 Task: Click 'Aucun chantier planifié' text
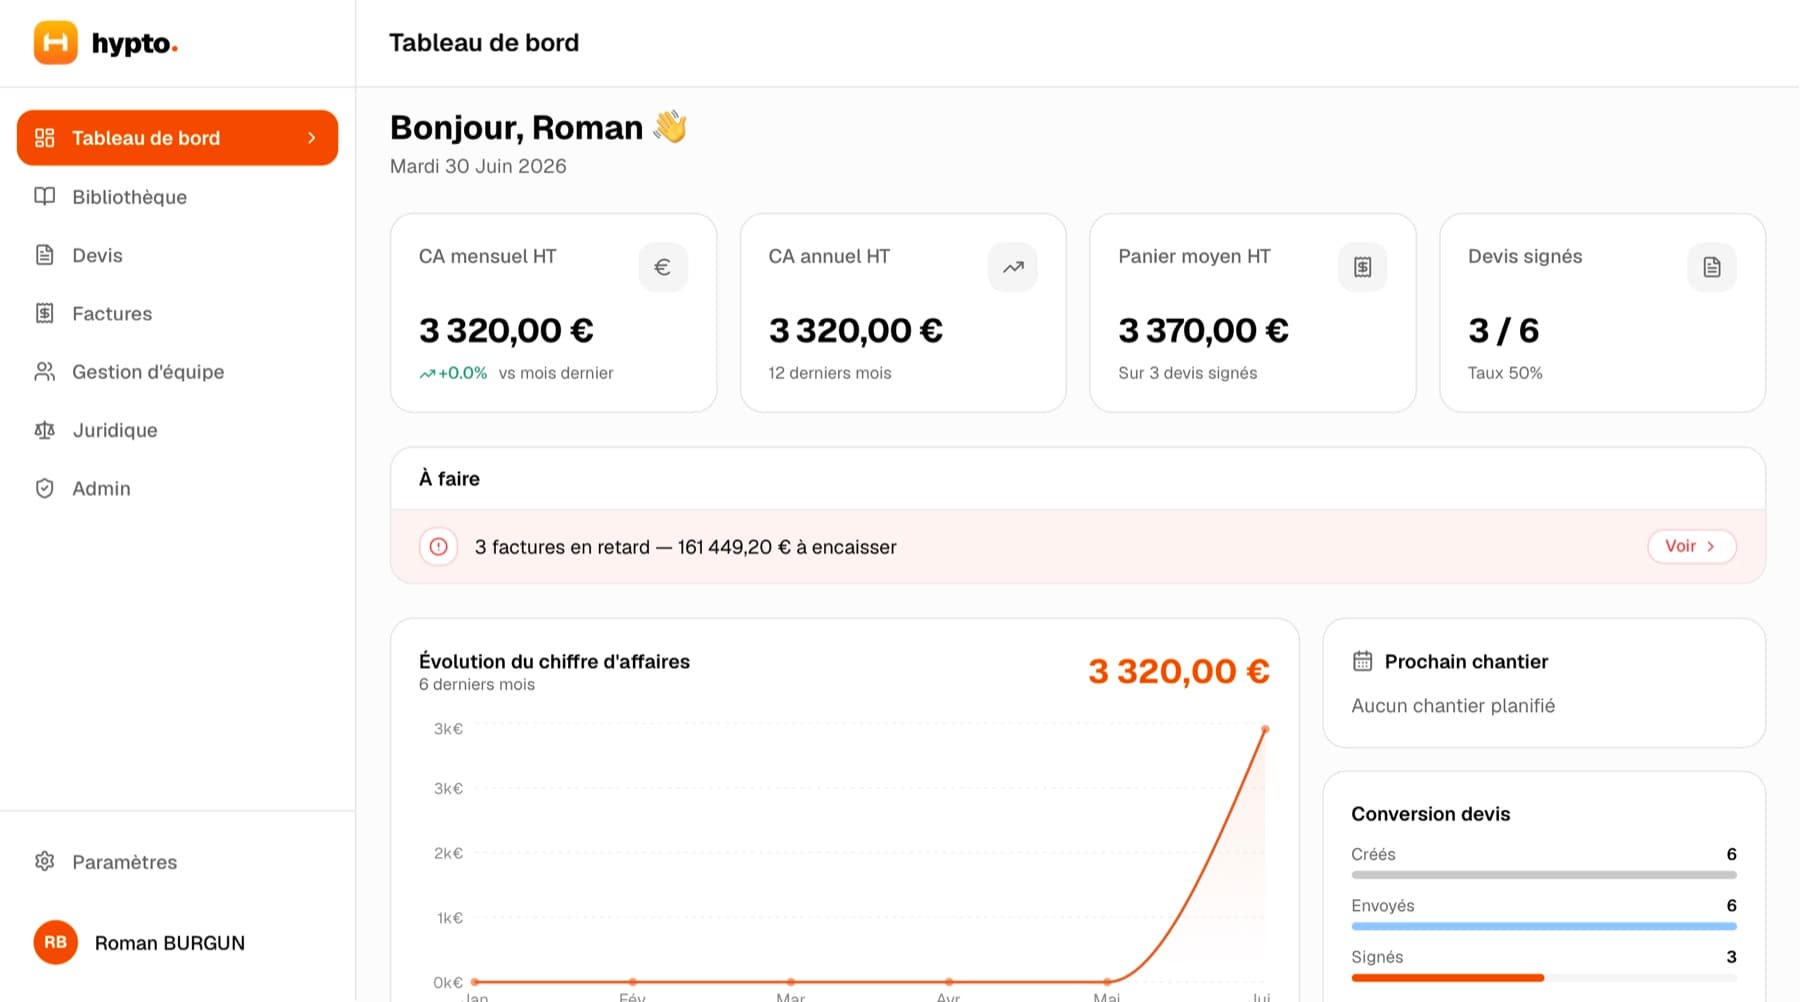[x=1453, y=706]
